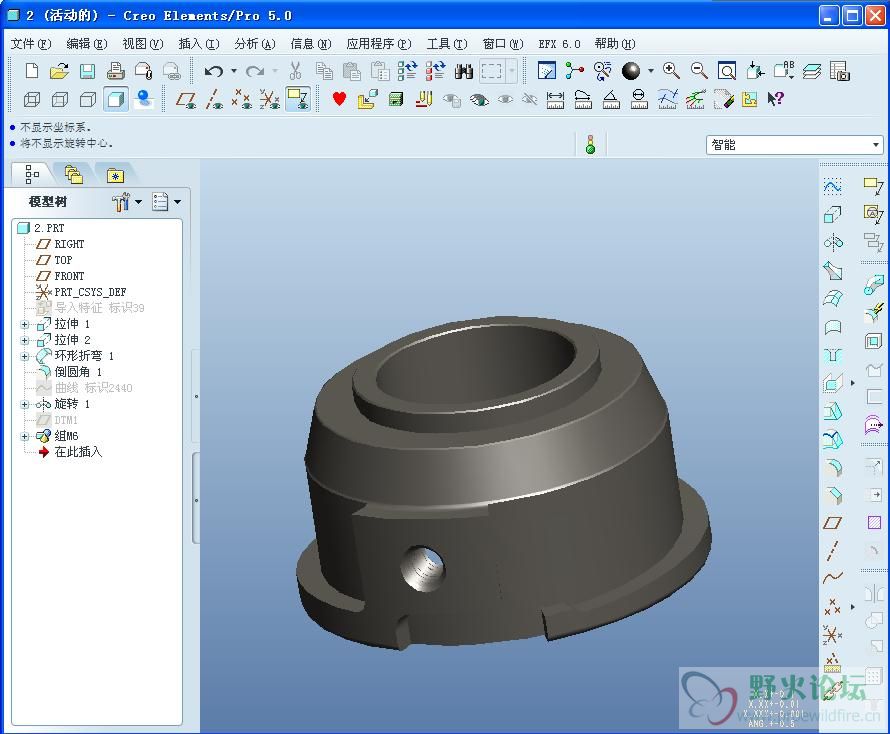The height and width of the screenshot is (734, 890).
Task: Expand the 拉伸 1 feature node
Action: [24, 325]
